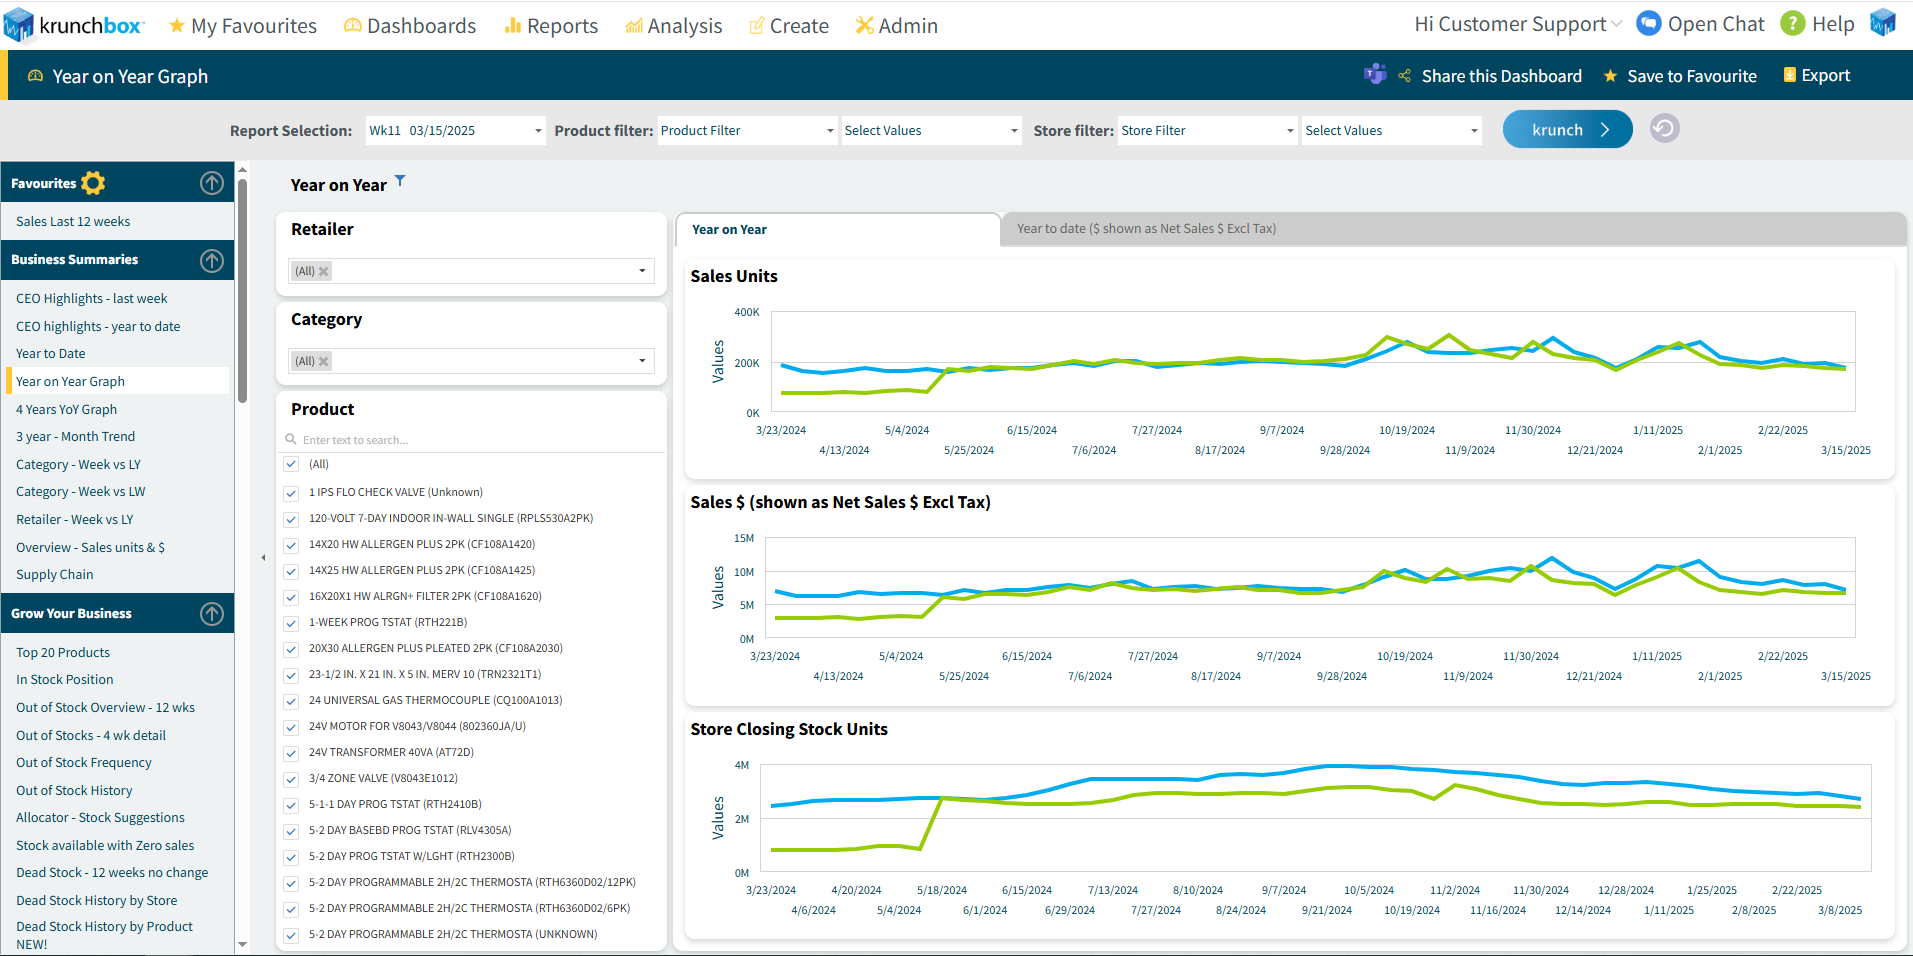Click the Year on Year filter funnel icon
This screenshot has height=956, width=1913.
(400, 181)
